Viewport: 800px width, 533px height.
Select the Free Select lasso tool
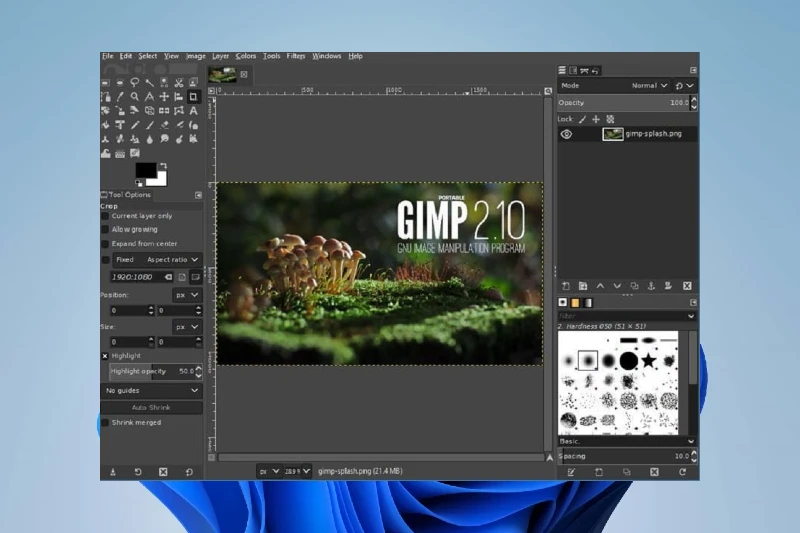pyautogui.click(x=135, y=83)
